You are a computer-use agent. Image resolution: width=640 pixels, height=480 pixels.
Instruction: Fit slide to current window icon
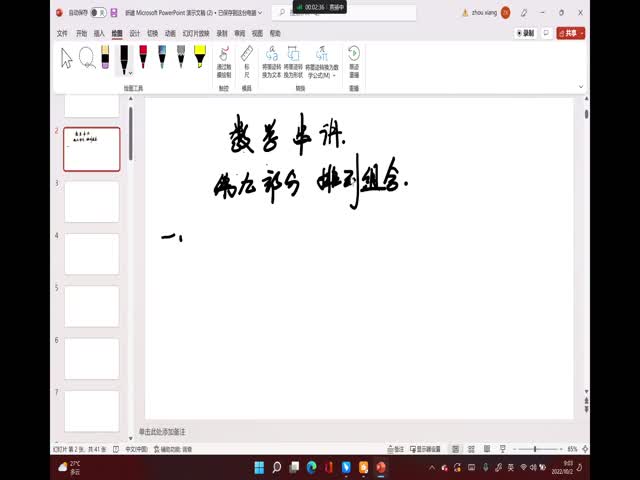point(585,449)
